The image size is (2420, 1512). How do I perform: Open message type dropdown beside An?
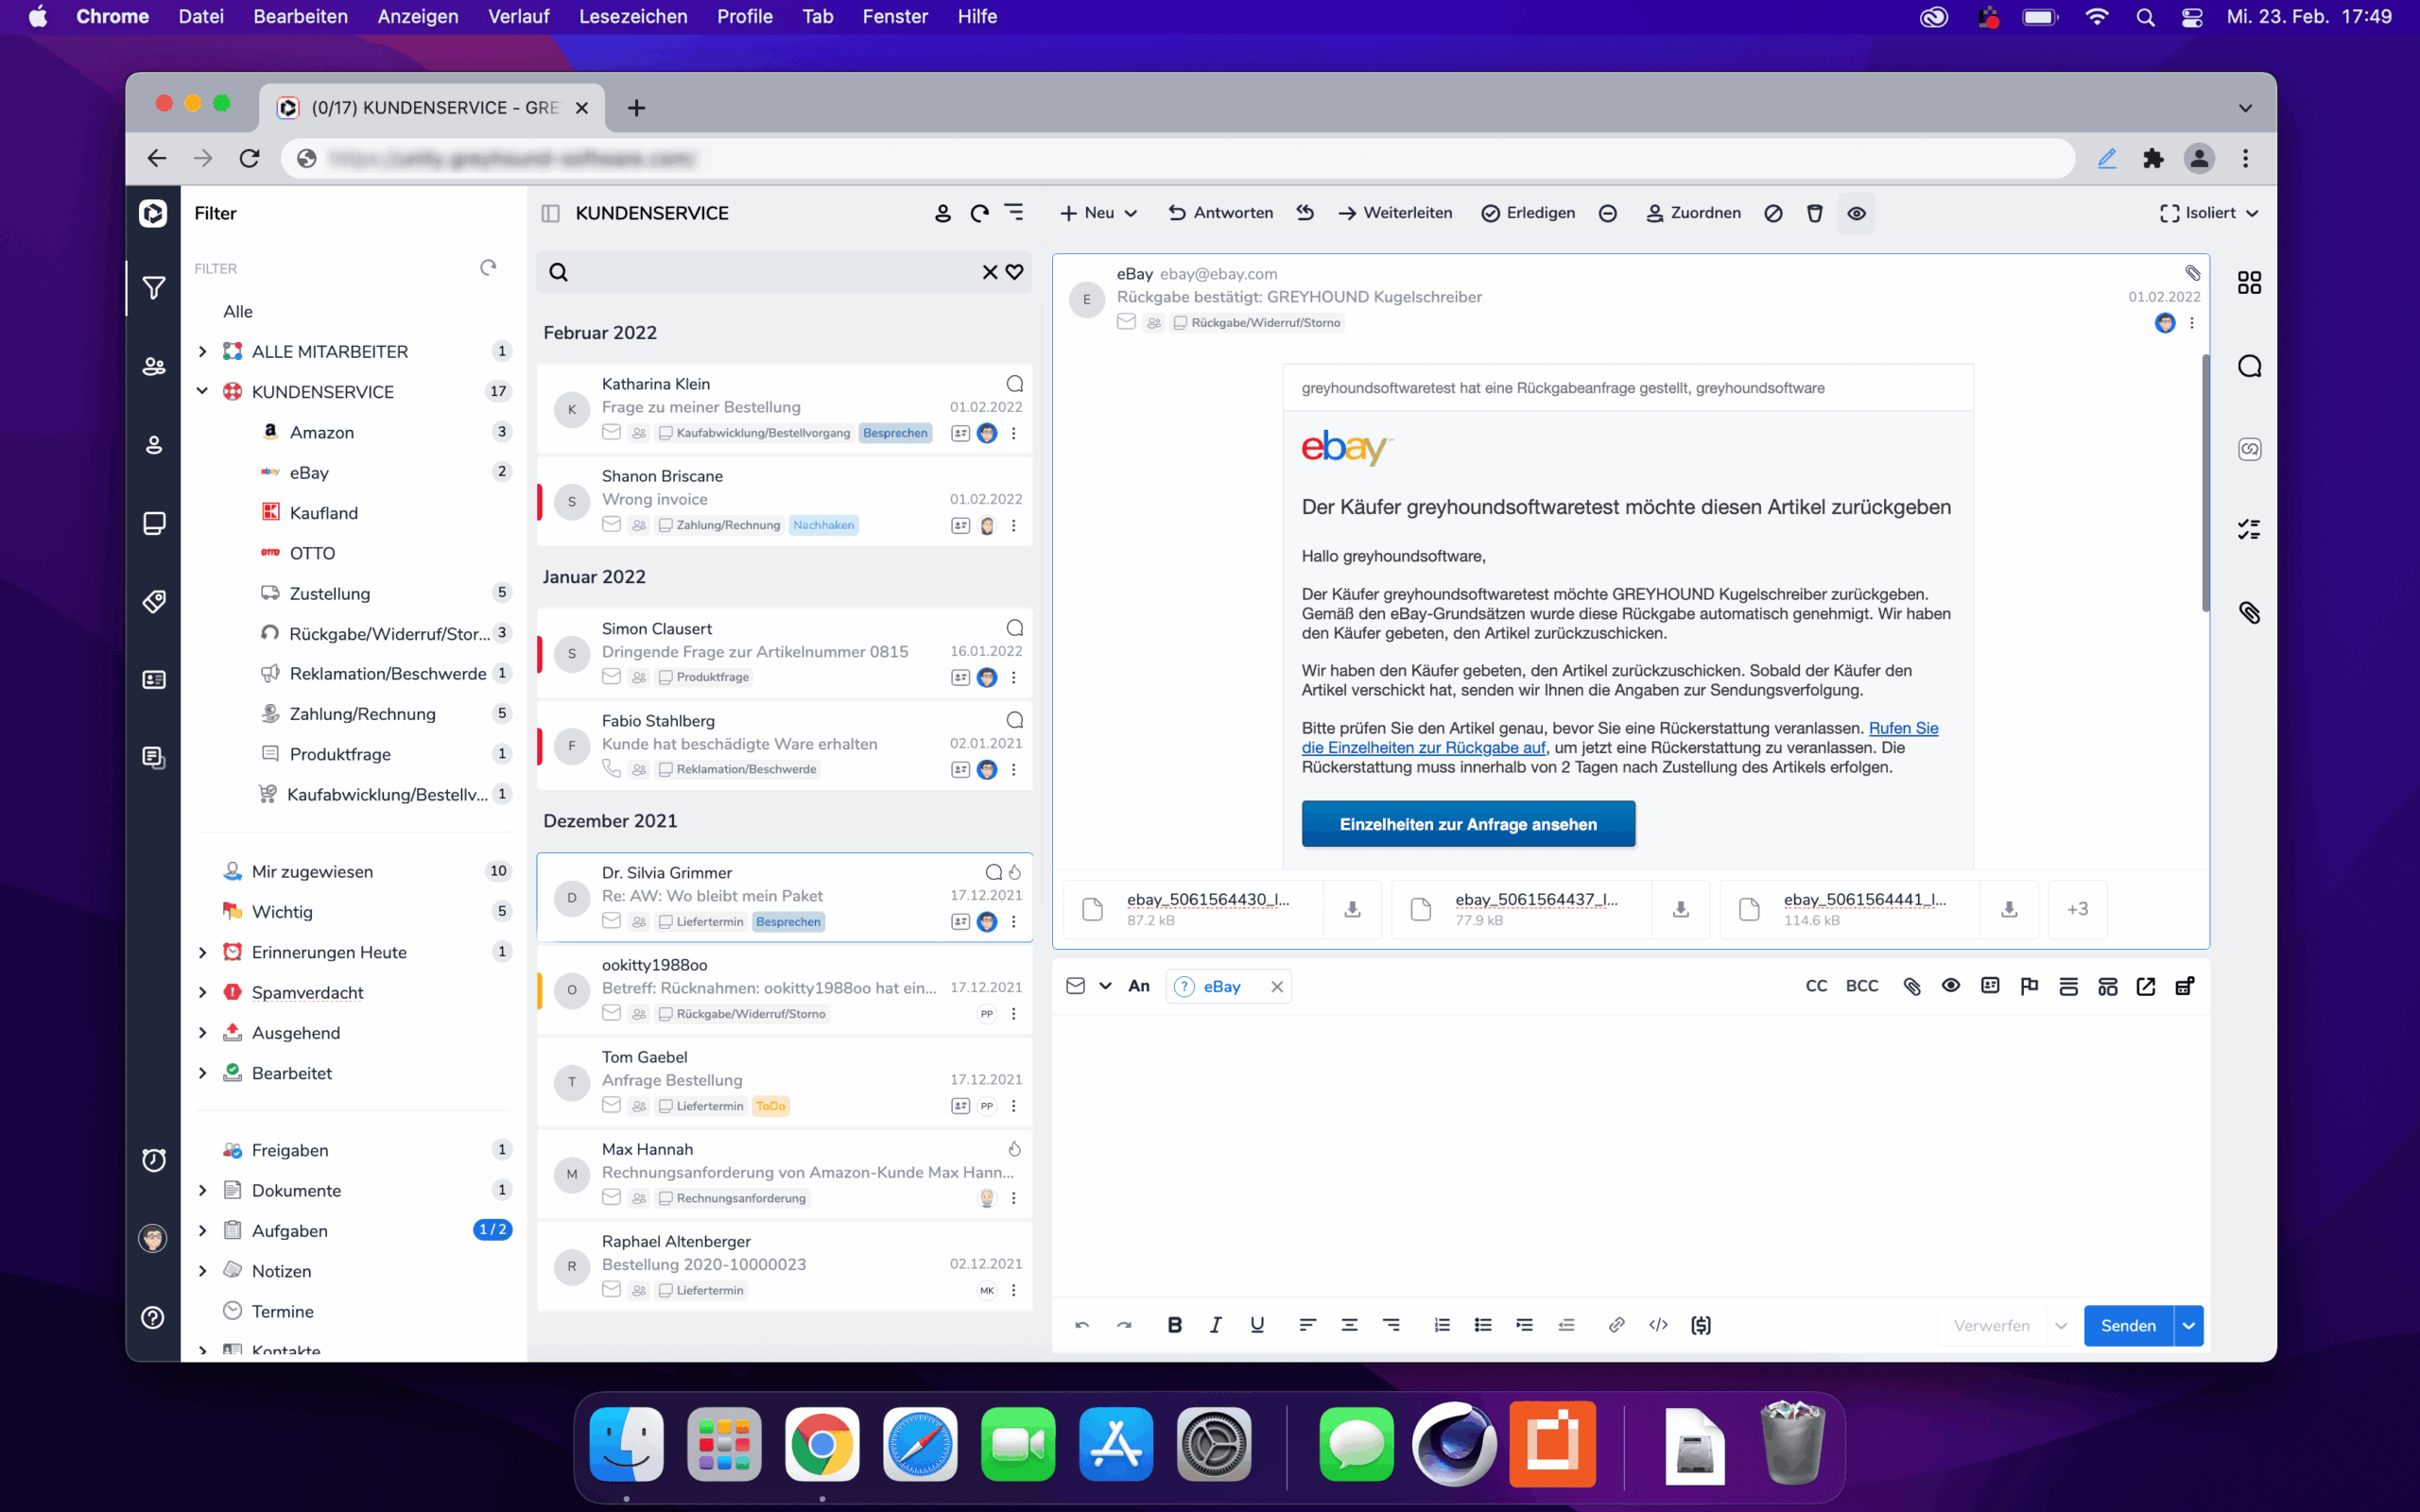[x=1105, y=986]
